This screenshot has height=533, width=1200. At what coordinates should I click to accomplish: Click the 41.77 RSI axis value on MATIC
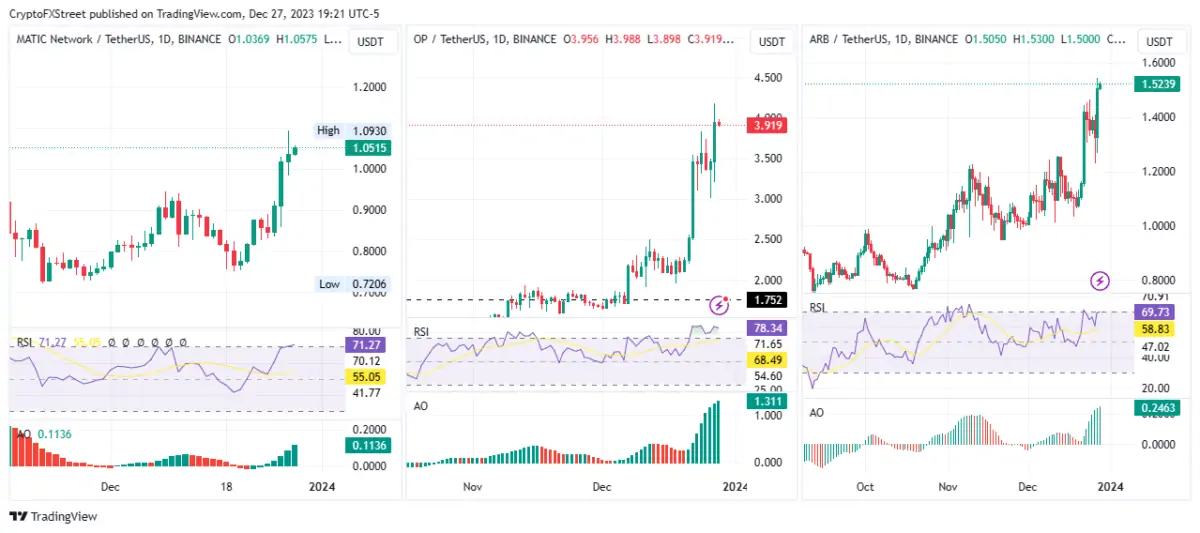[x=367, y=393]
